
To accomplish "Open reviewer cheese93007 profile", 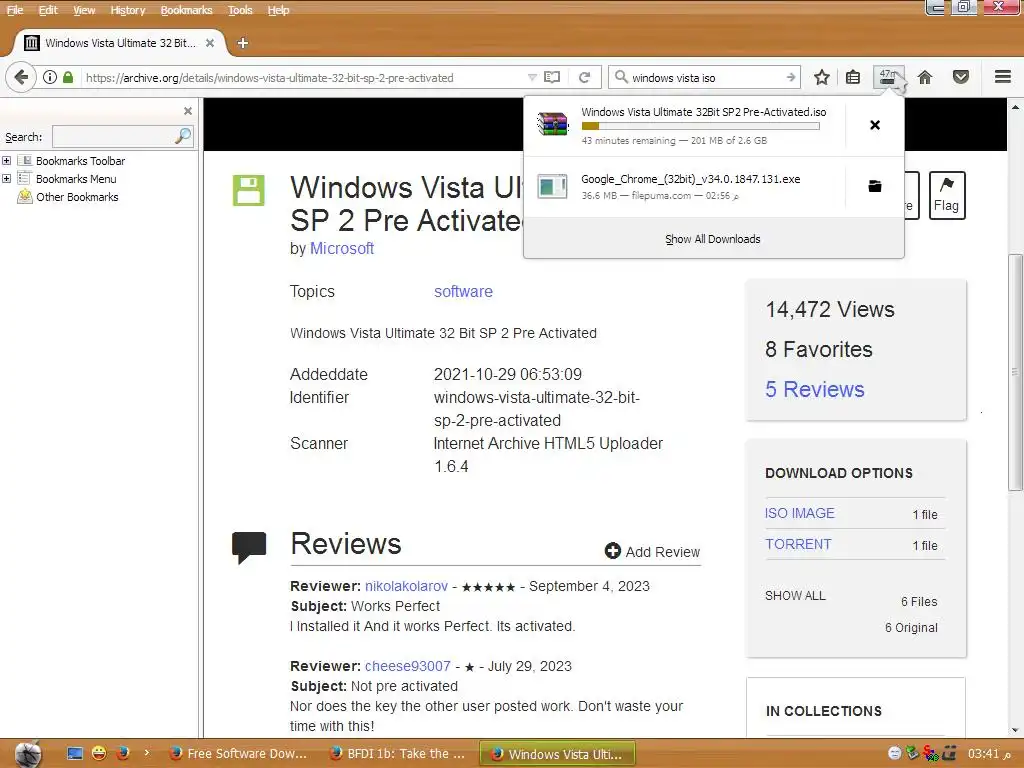I will (408, 666).
